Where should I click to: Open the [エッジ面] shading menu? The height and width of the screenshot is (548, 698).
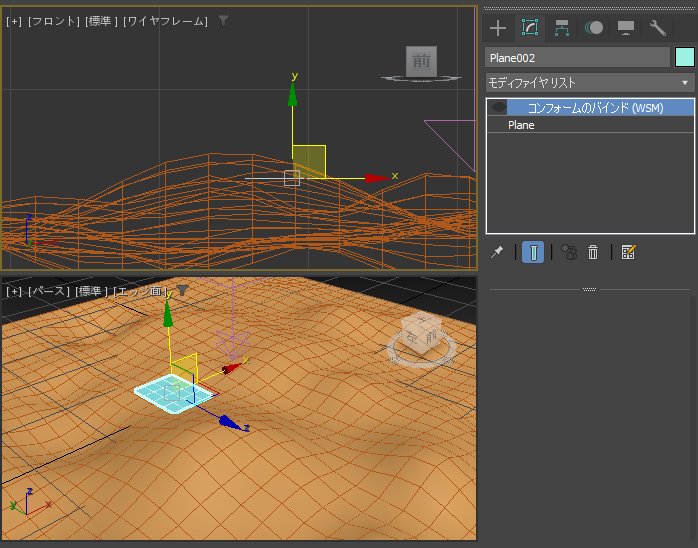click(140, 291)
